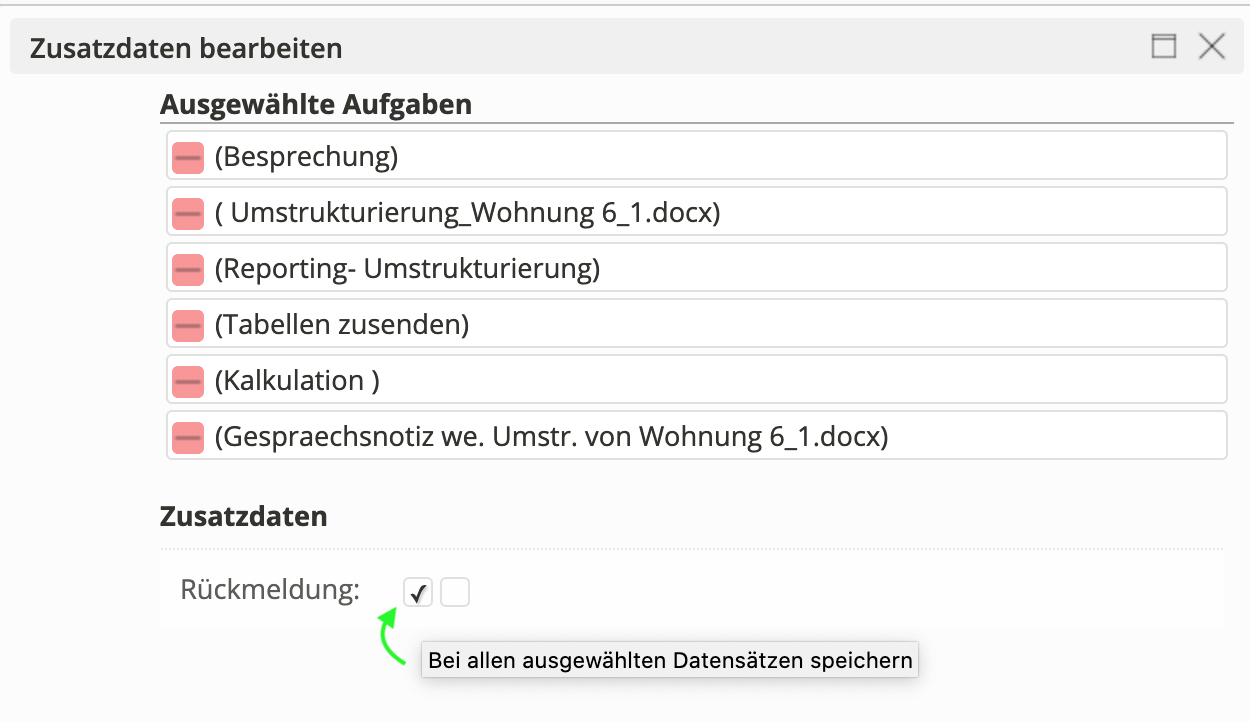The width and height of the screenshot is (1250, 722).
Task: Uncheck the checked Rückmeldung save-all checkbox
Action: (x=418, y=593)
